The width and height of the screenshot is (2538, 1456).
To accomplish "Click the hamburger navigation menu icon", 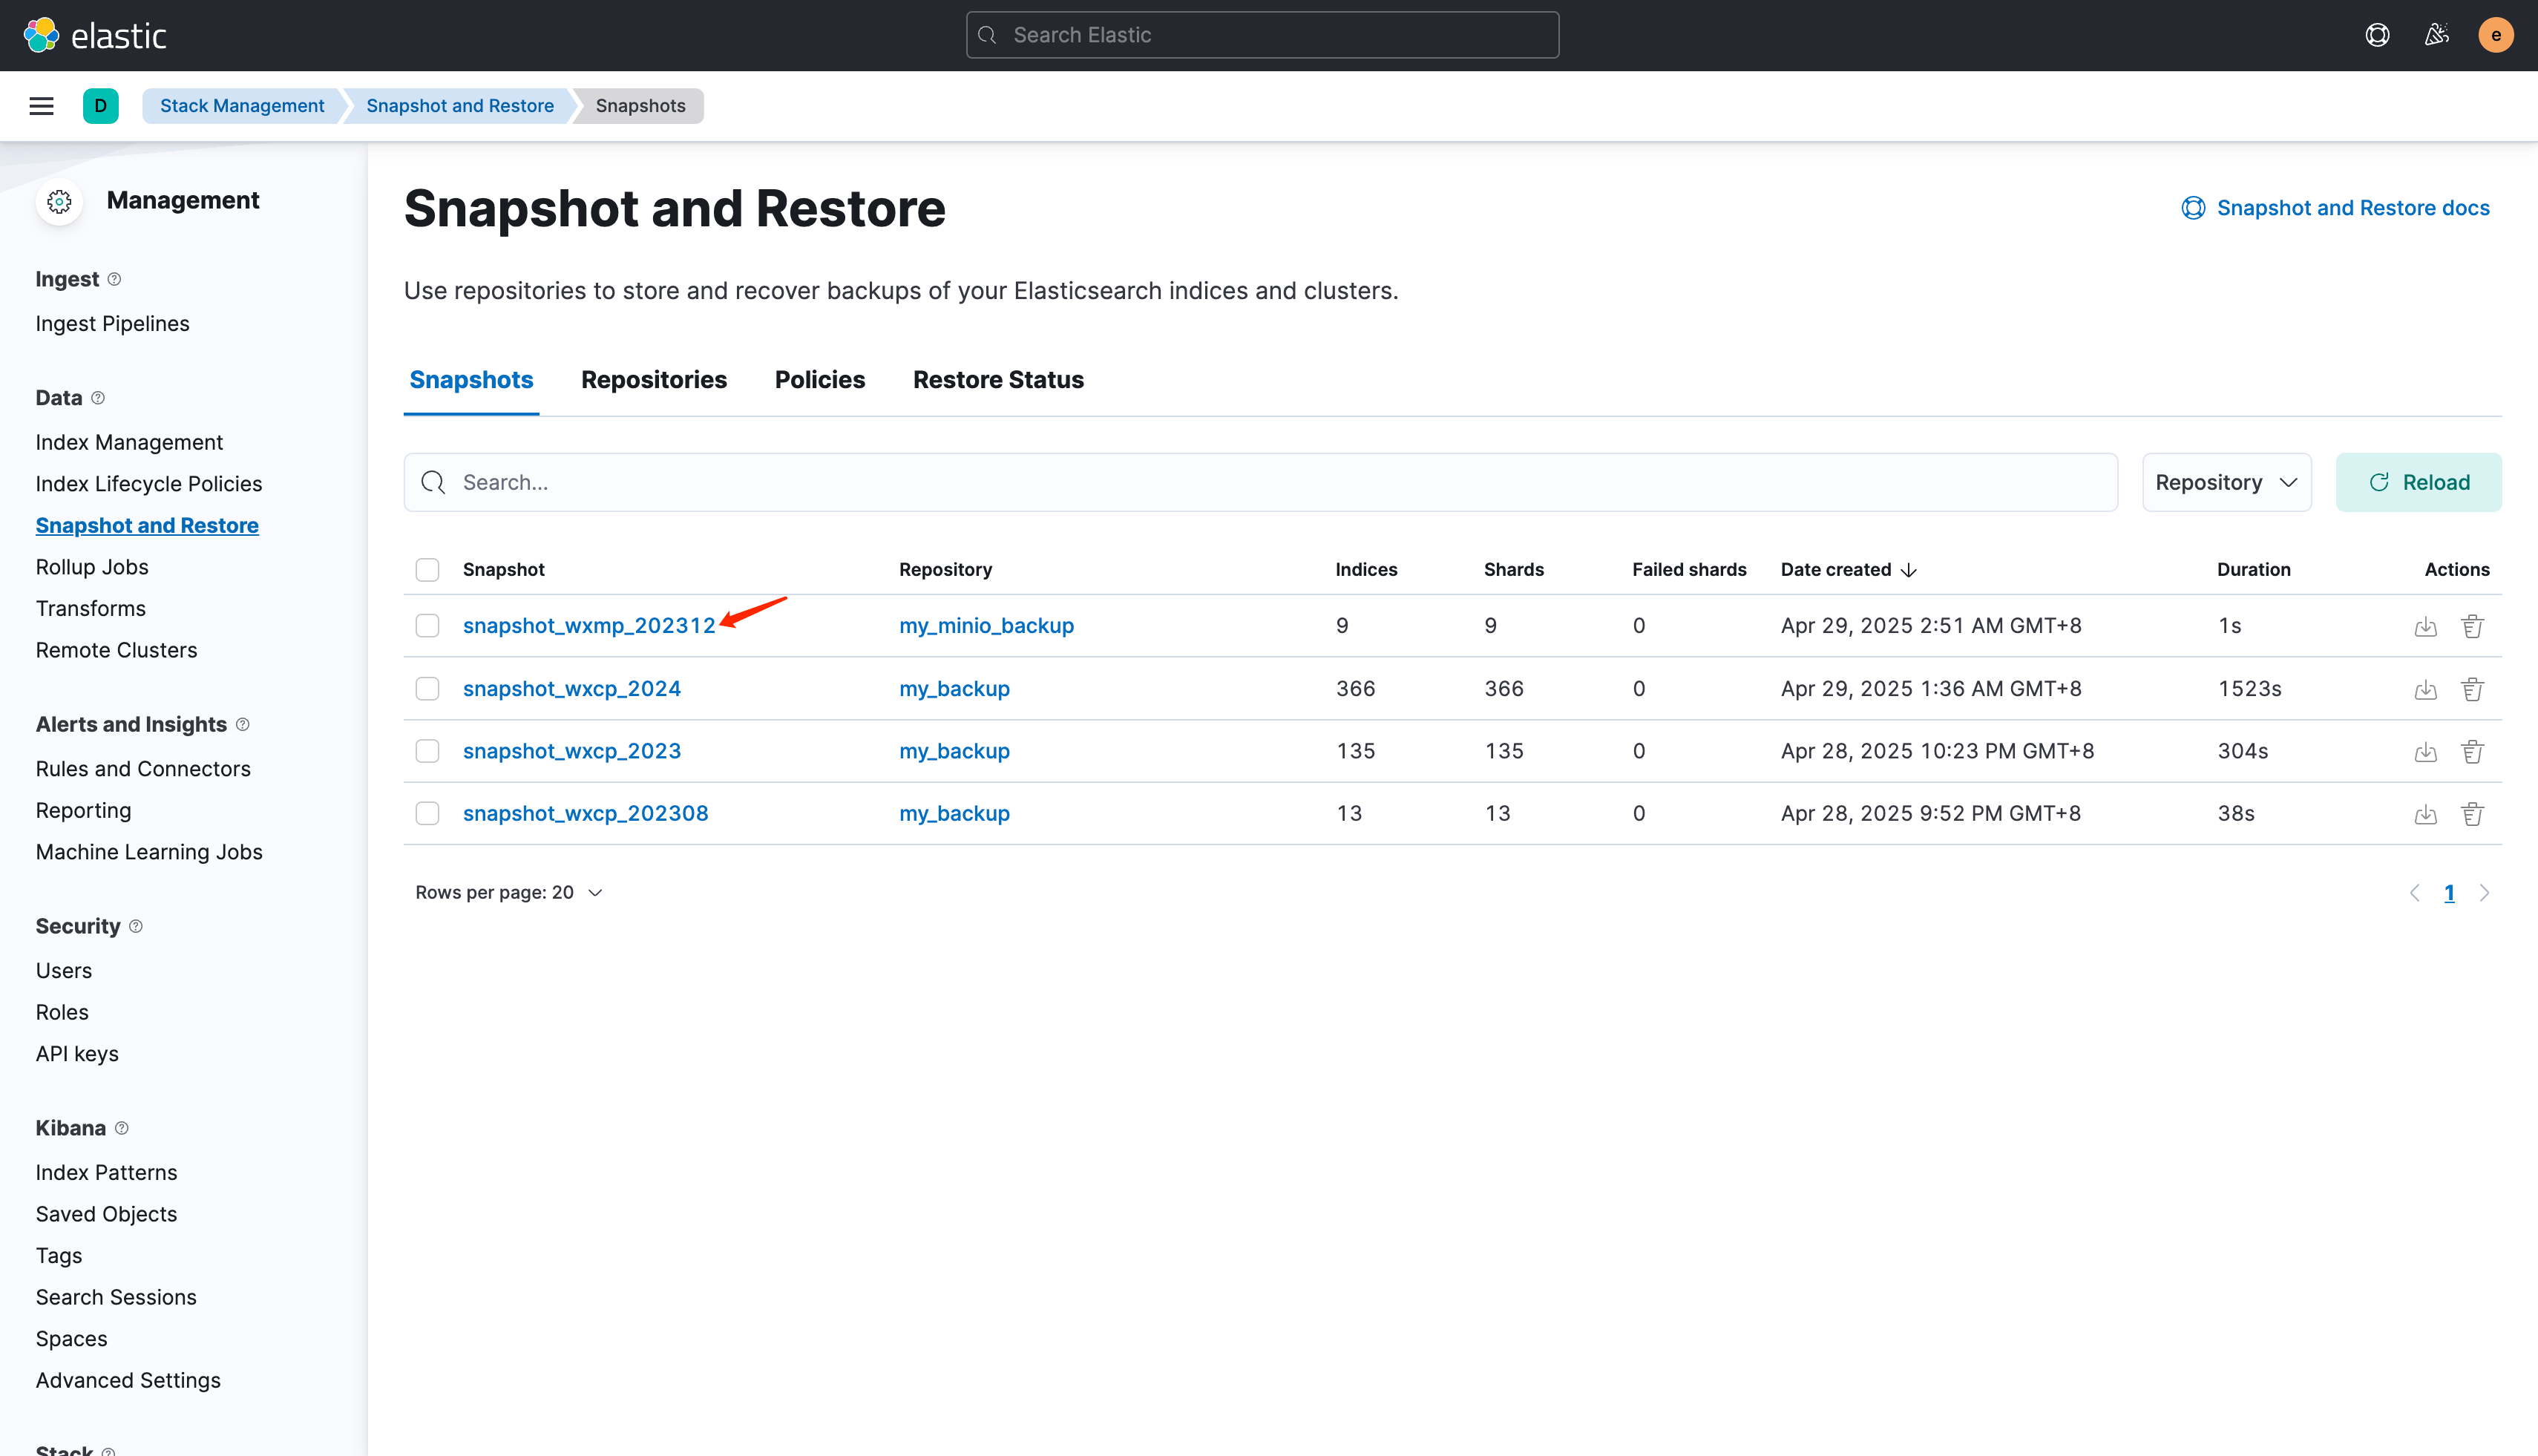I will (x=41, y=106).
